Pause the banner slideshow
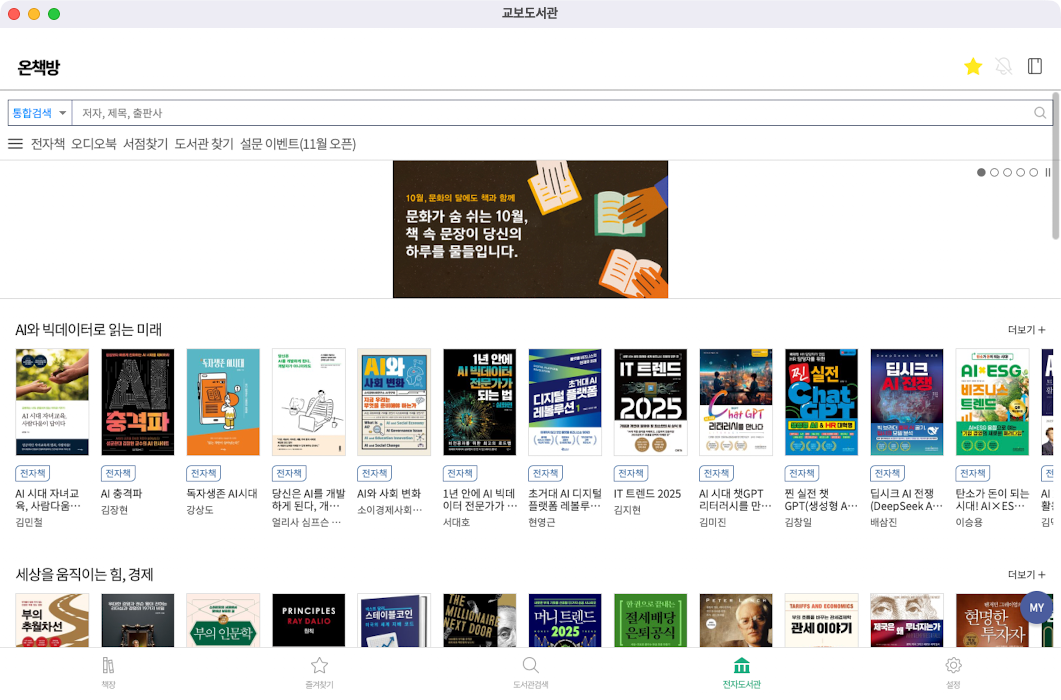 coord(1047,173)
